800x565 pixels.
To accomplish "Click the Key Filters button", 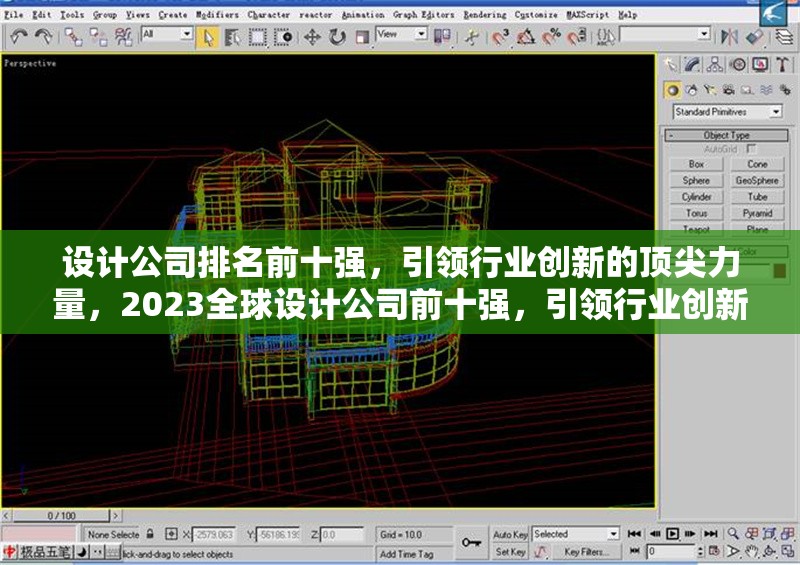I will tap(586, 552).
